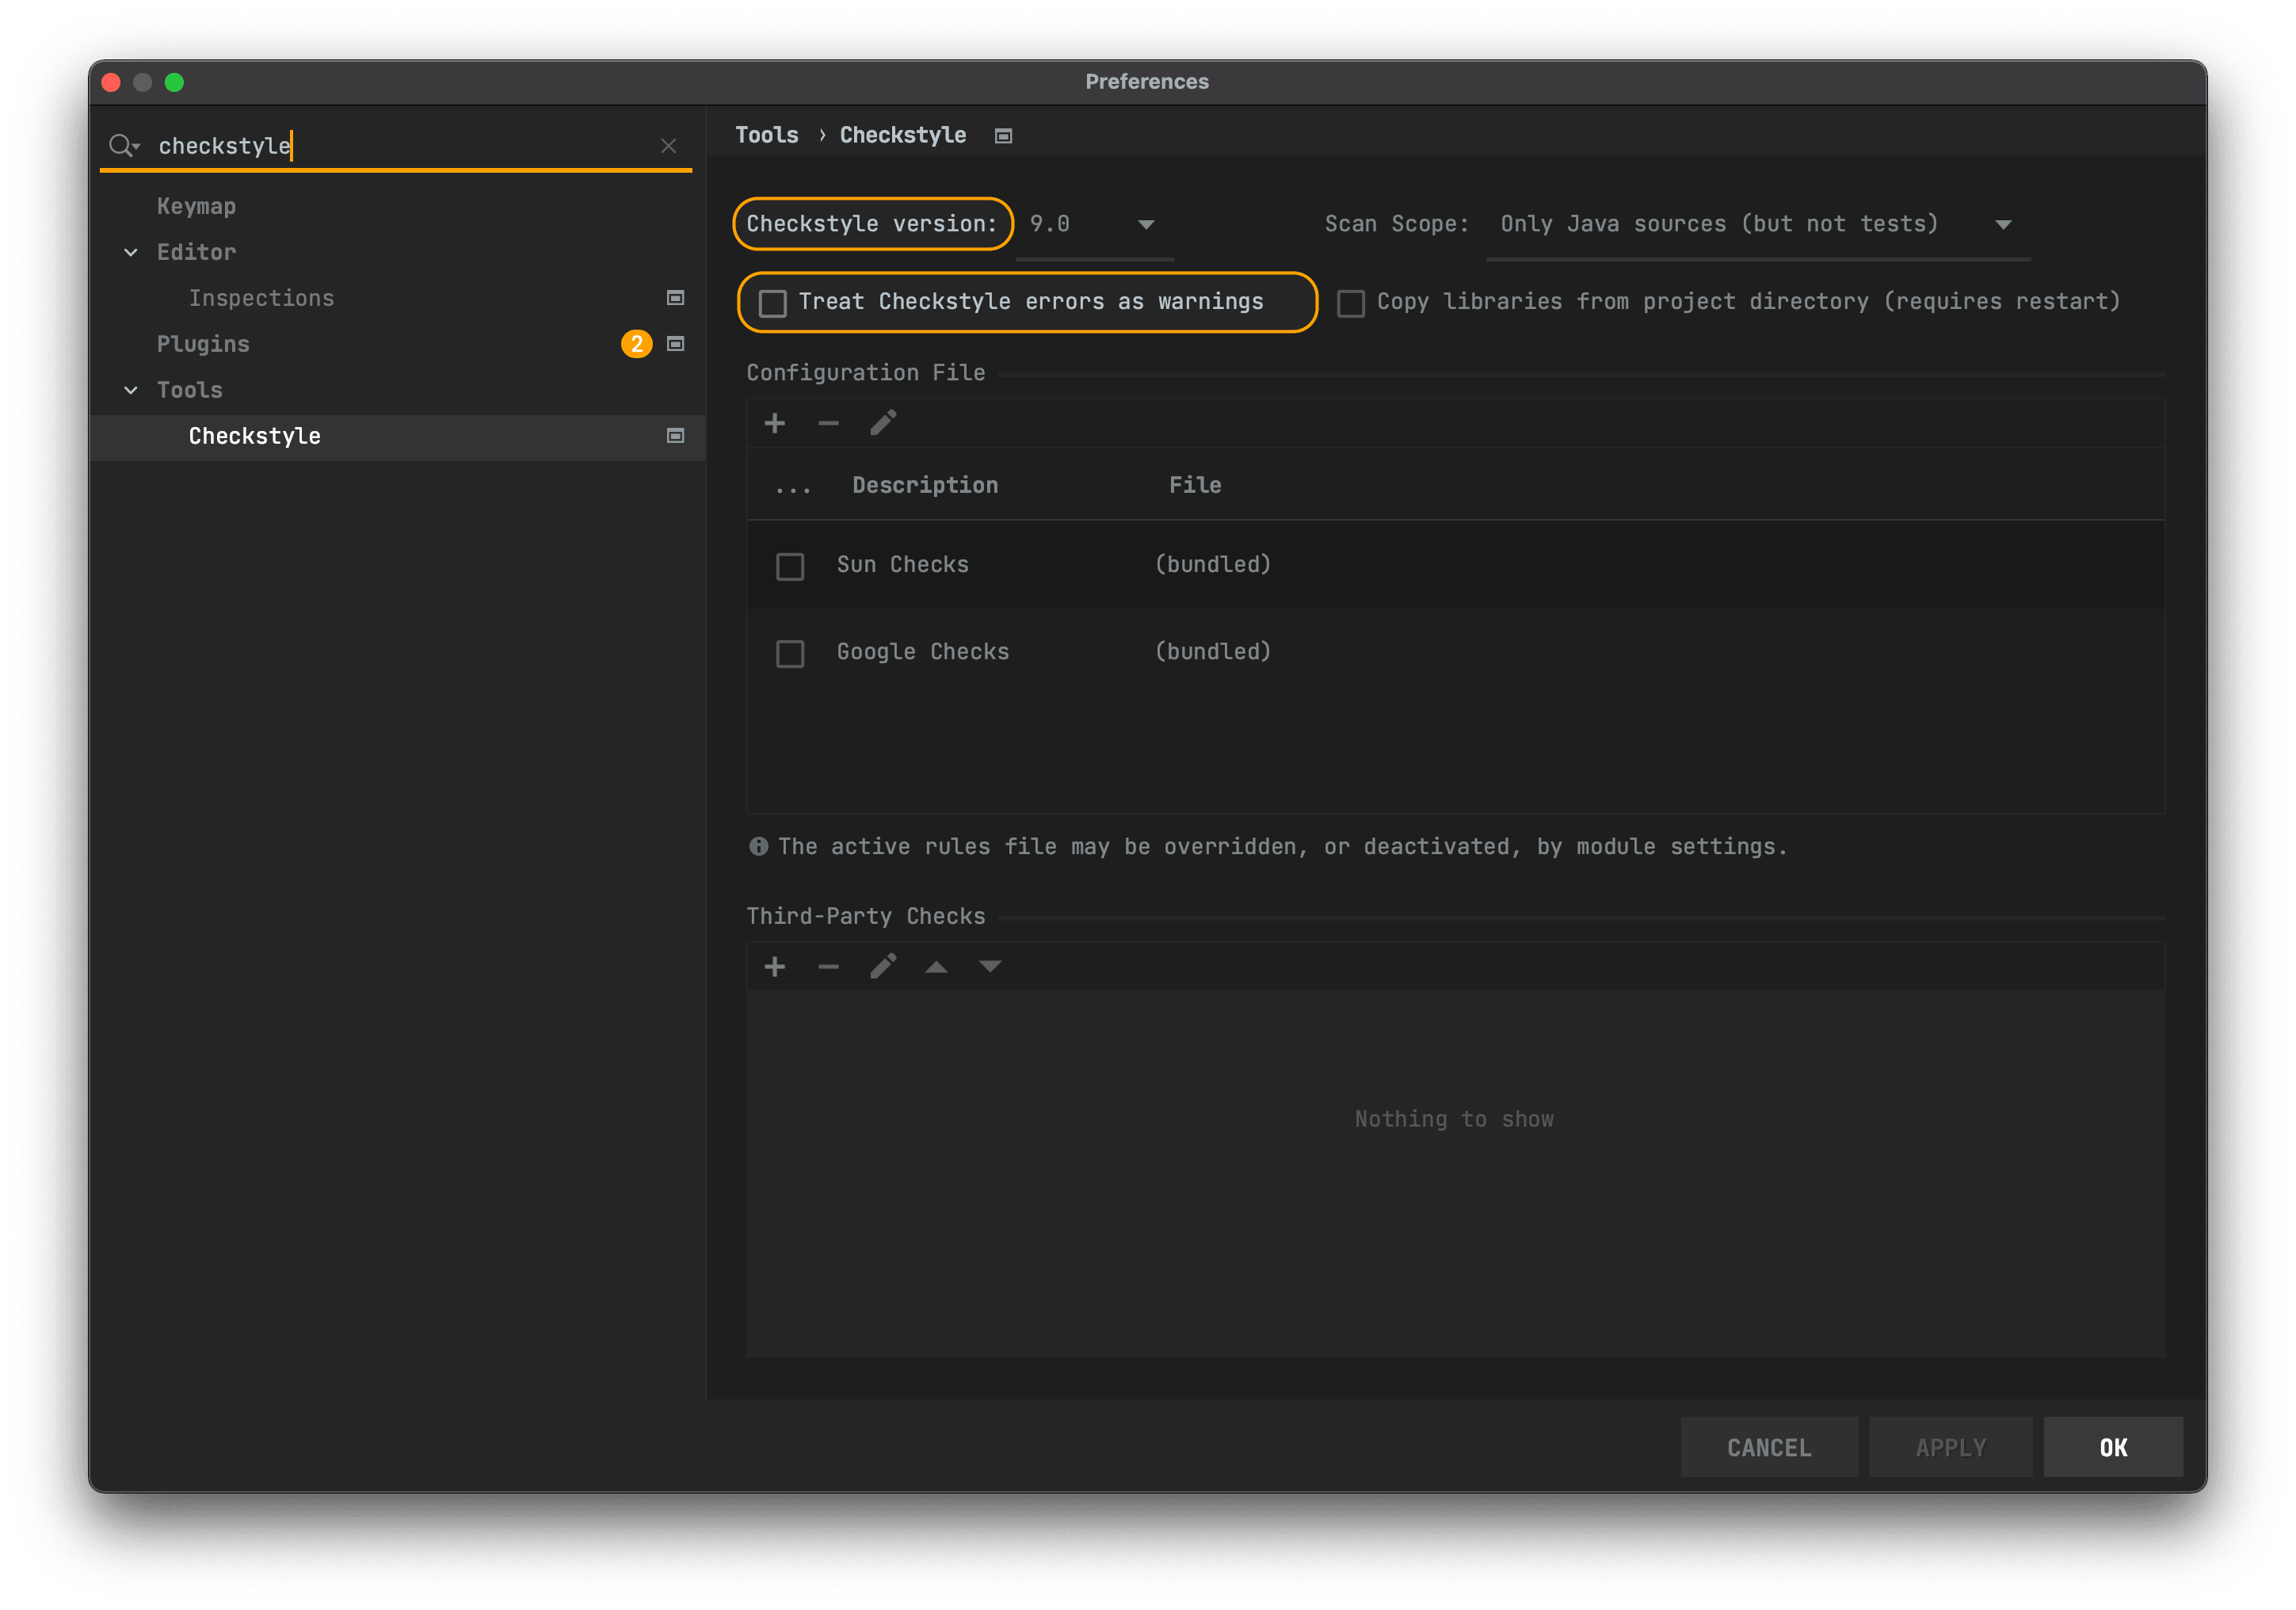Enable Treat Checkstyle errors as warnings
Image resolution: width=2296 pixels, height=1610 pixels.
(x=772, y=303)
